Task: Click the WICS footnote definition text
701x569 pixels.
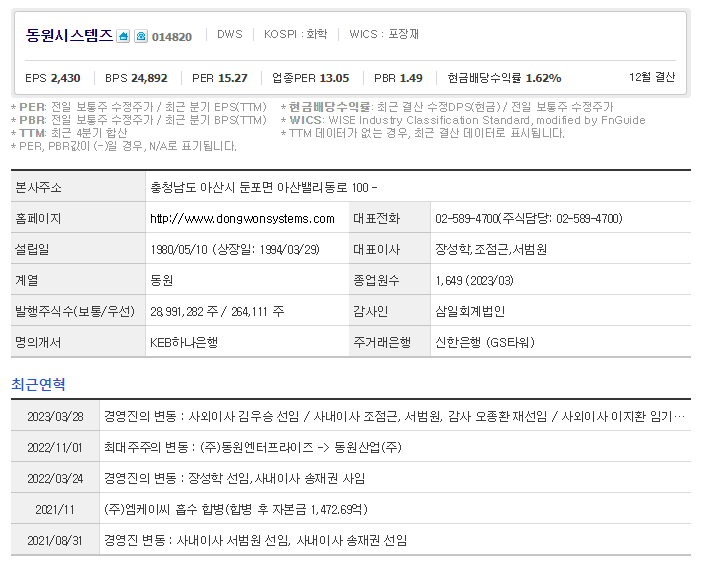Action: [x=463, y=120]
